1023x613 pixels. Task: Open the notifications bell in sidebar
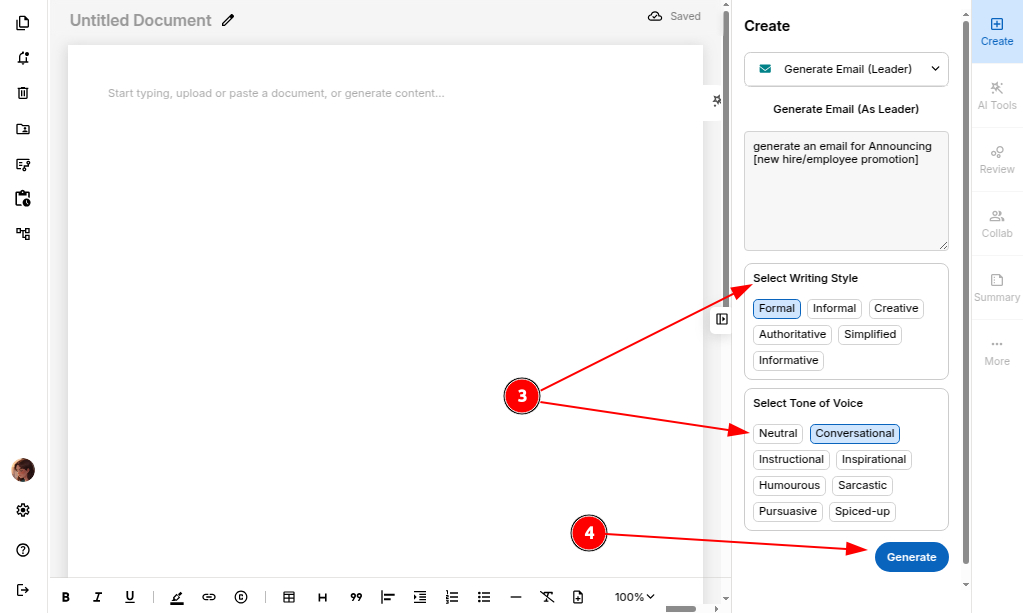coord(23,58)
